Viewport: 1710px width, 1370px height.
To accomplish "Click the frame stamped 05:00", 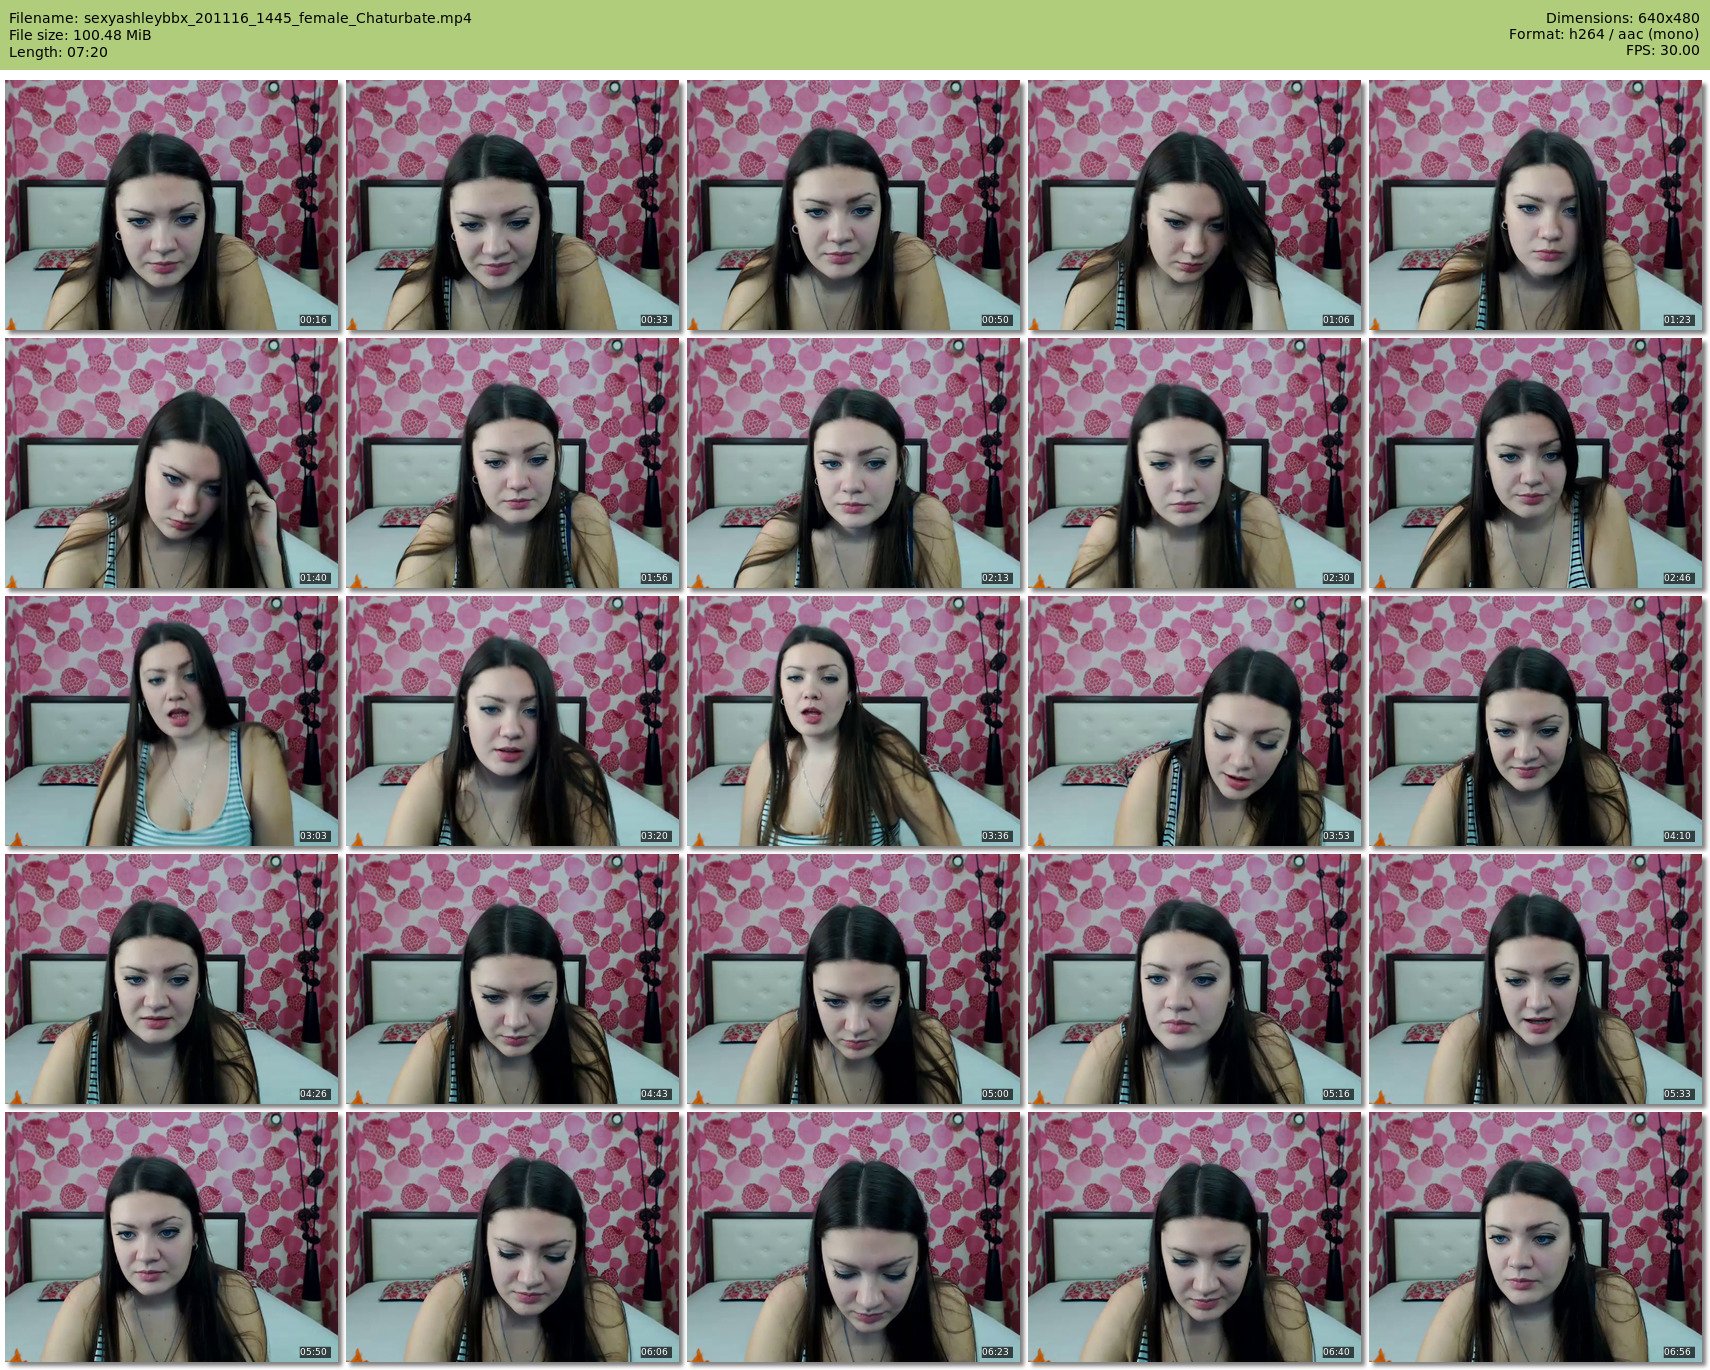I will [854, 980].
